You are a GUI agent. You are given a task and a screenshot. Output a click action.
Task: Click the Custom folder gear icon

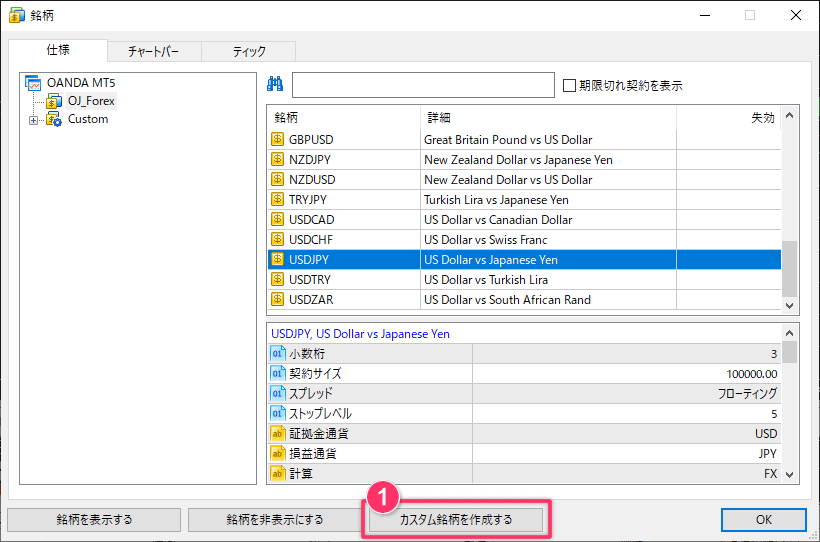54,119
